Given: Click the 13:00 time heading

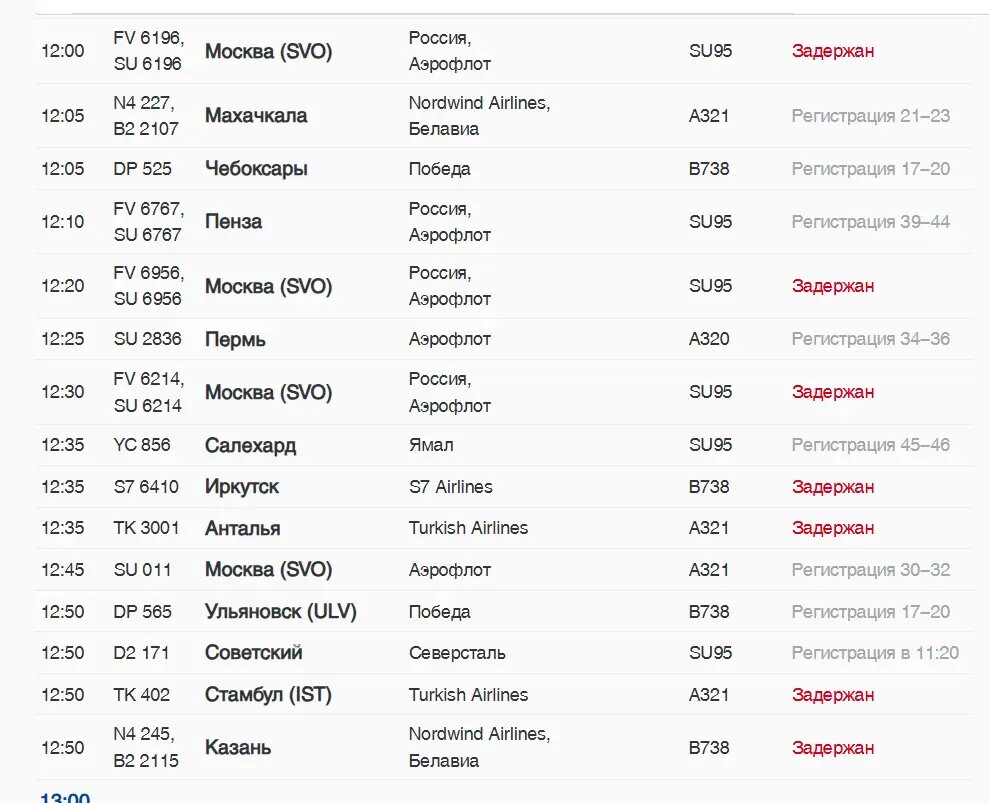Looking at the screenshot, I should [64, 797].
